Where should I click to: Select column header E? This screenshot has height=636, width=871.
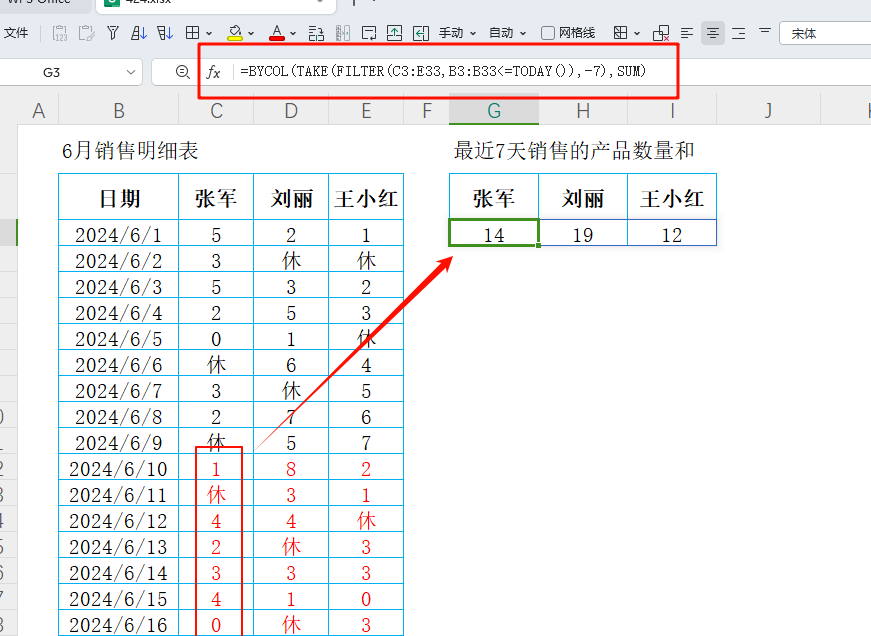point(366,111)
